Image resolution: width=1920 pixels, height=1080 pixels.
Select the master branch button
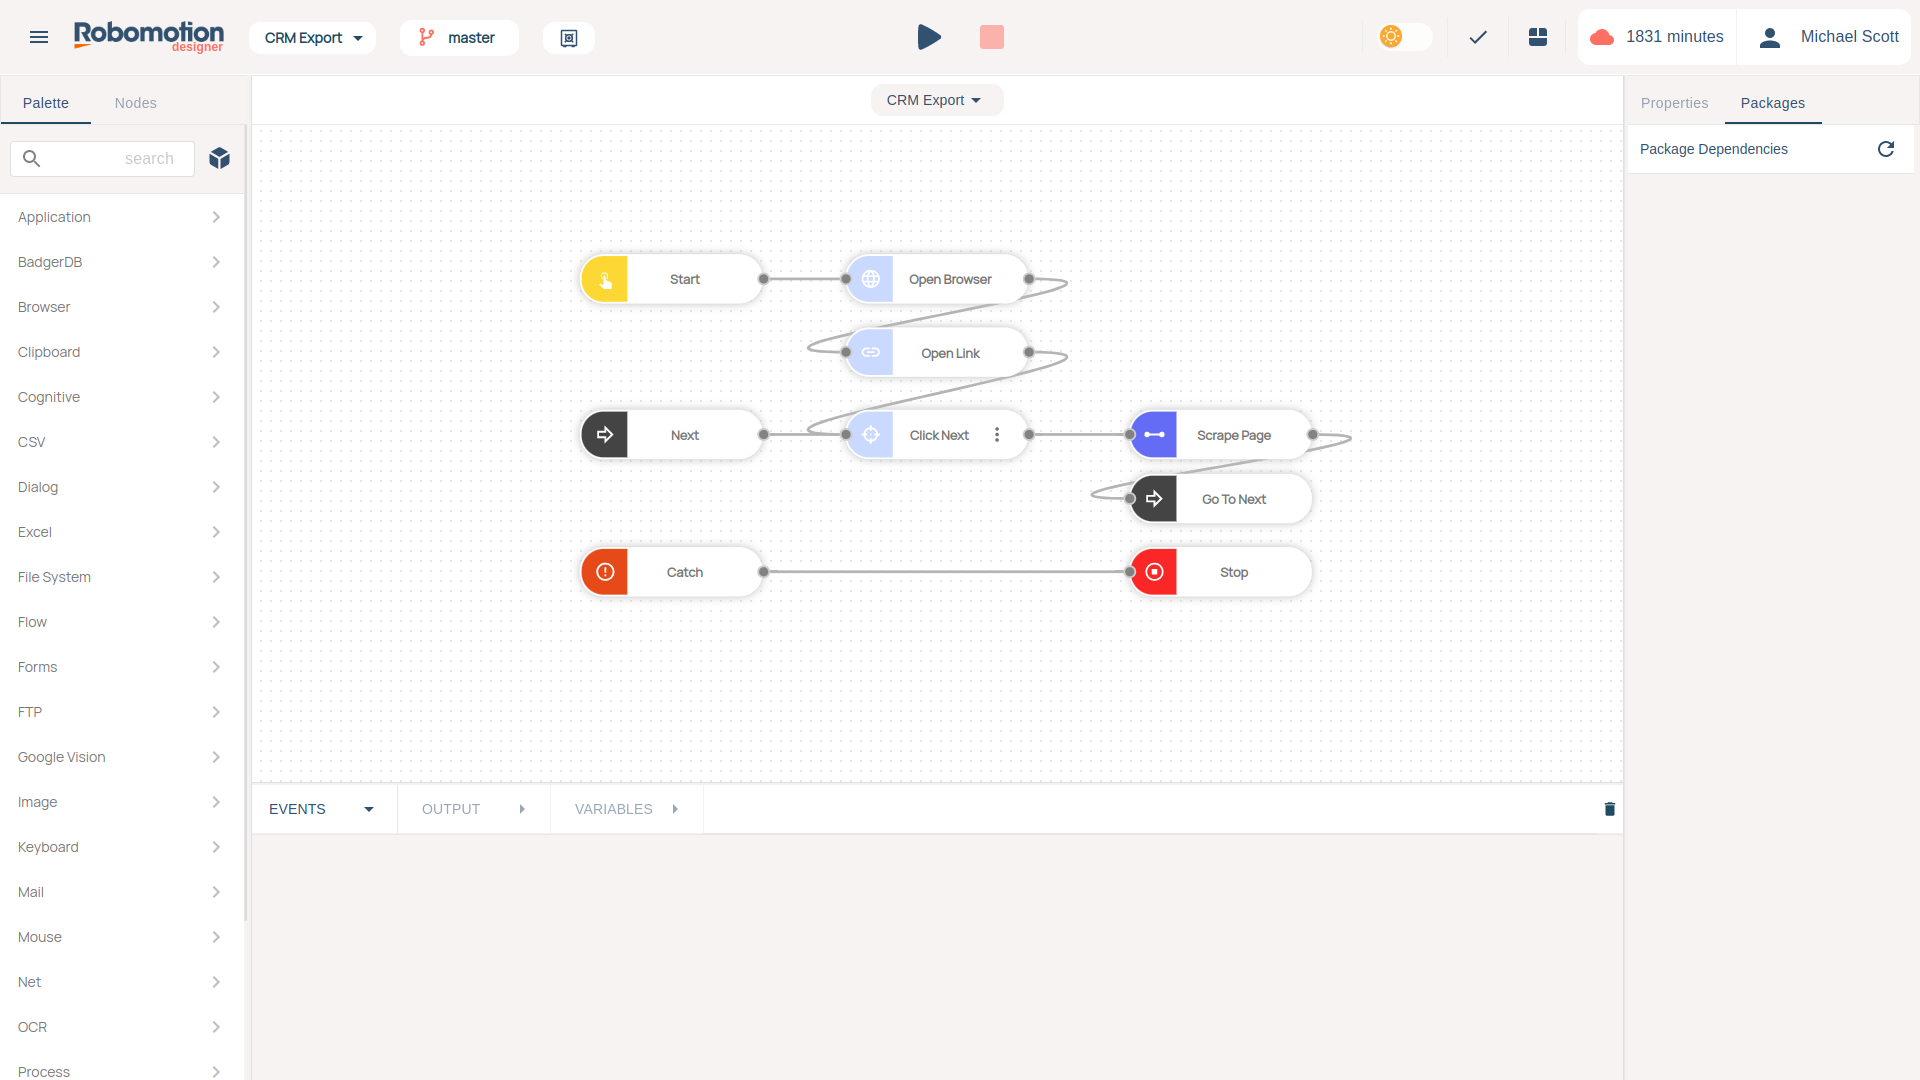459,38
